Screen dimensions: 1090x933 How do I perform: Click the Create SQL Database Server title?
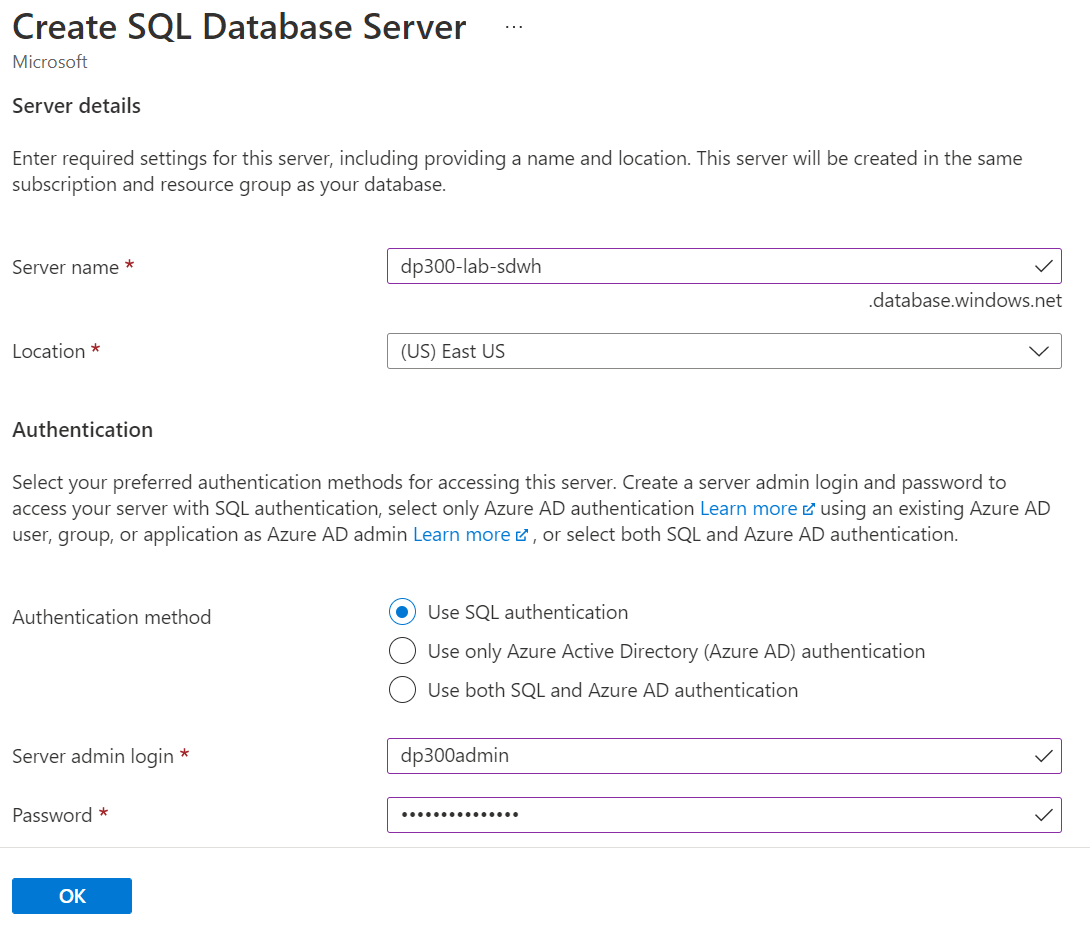click(x=239, y=27)
